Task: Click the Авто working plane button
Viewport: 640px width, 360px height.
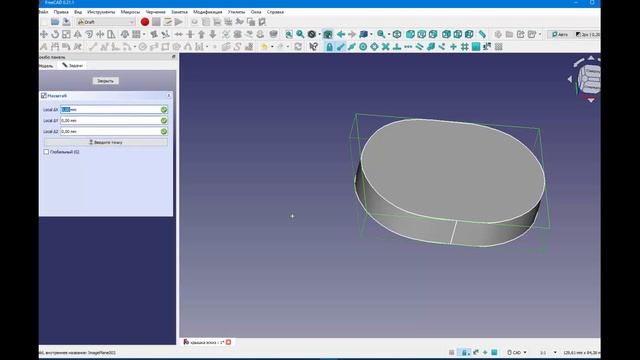Action: pyautogui.click(x=560, y=35)
